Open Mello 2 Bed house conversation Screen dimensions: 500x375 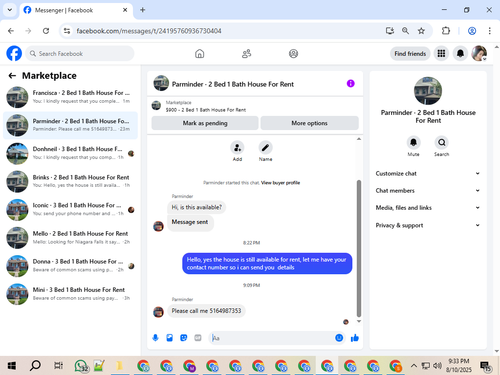pyautogui.click(x=70, y=238)
